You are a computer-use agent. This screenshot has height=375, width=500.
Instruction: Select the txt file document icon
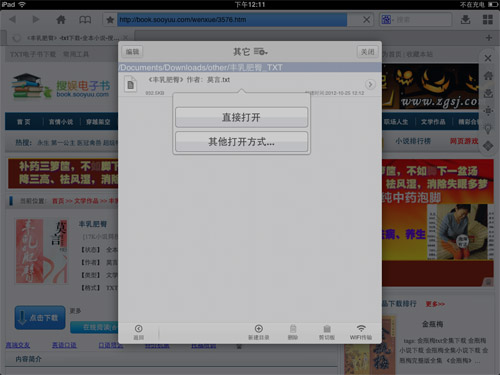[x=131, y=84]
